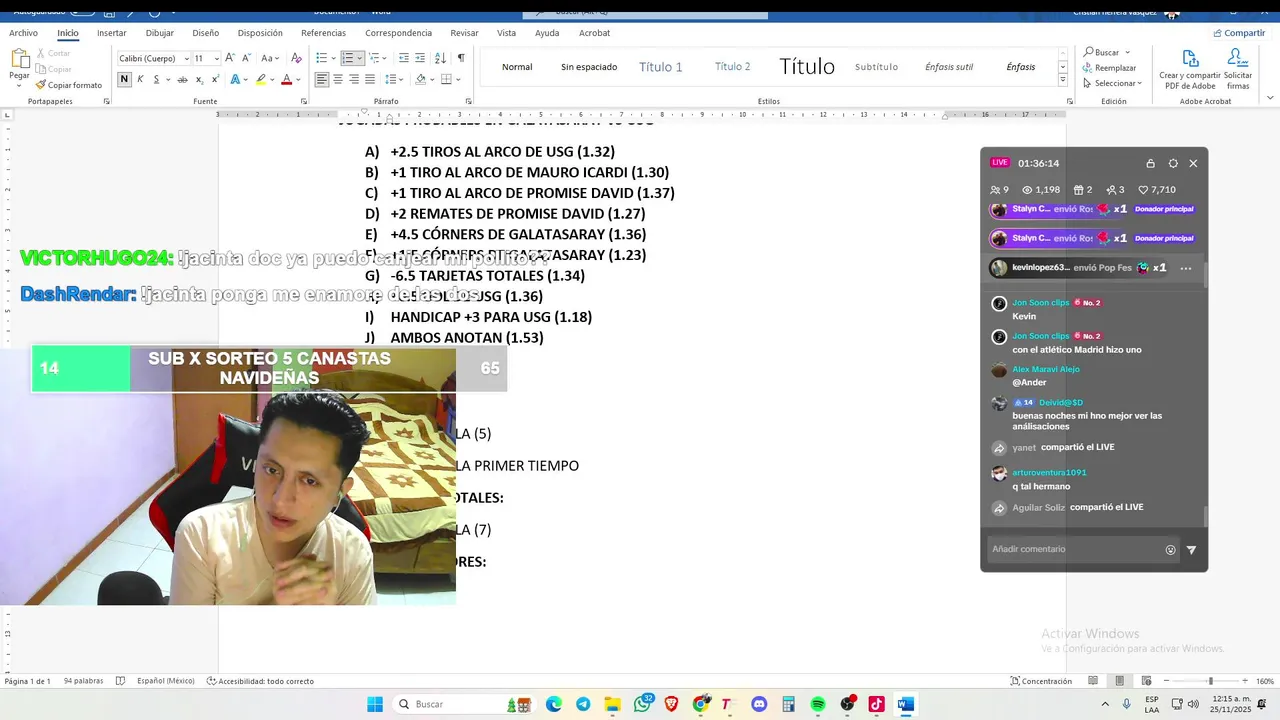The image size is (1280, 720).
Task: Open Spotify from the taskbar
Action: (x=818, y=704)
